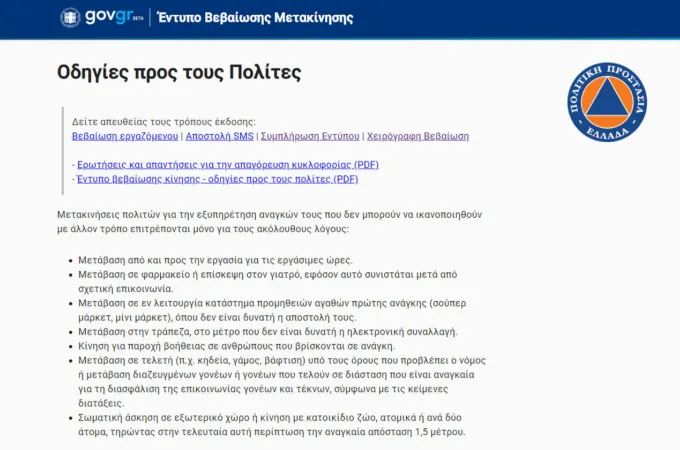Click bullet Μετάβαση σε τελετή

pos(282,382)
